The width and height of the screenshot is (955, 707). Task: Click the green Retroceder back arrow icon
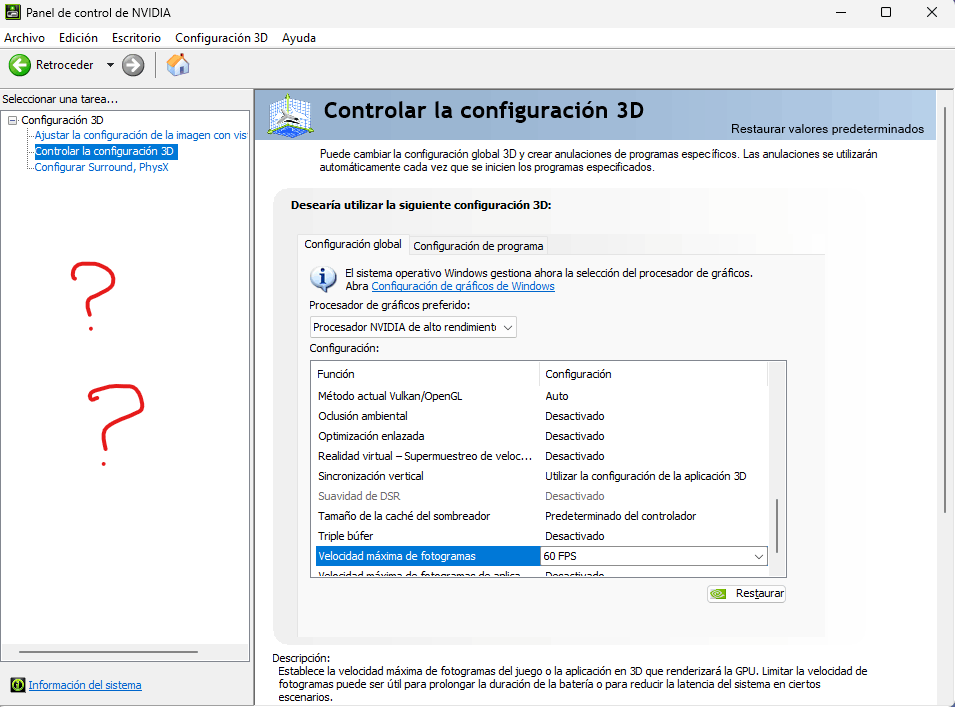pos(19,65)
